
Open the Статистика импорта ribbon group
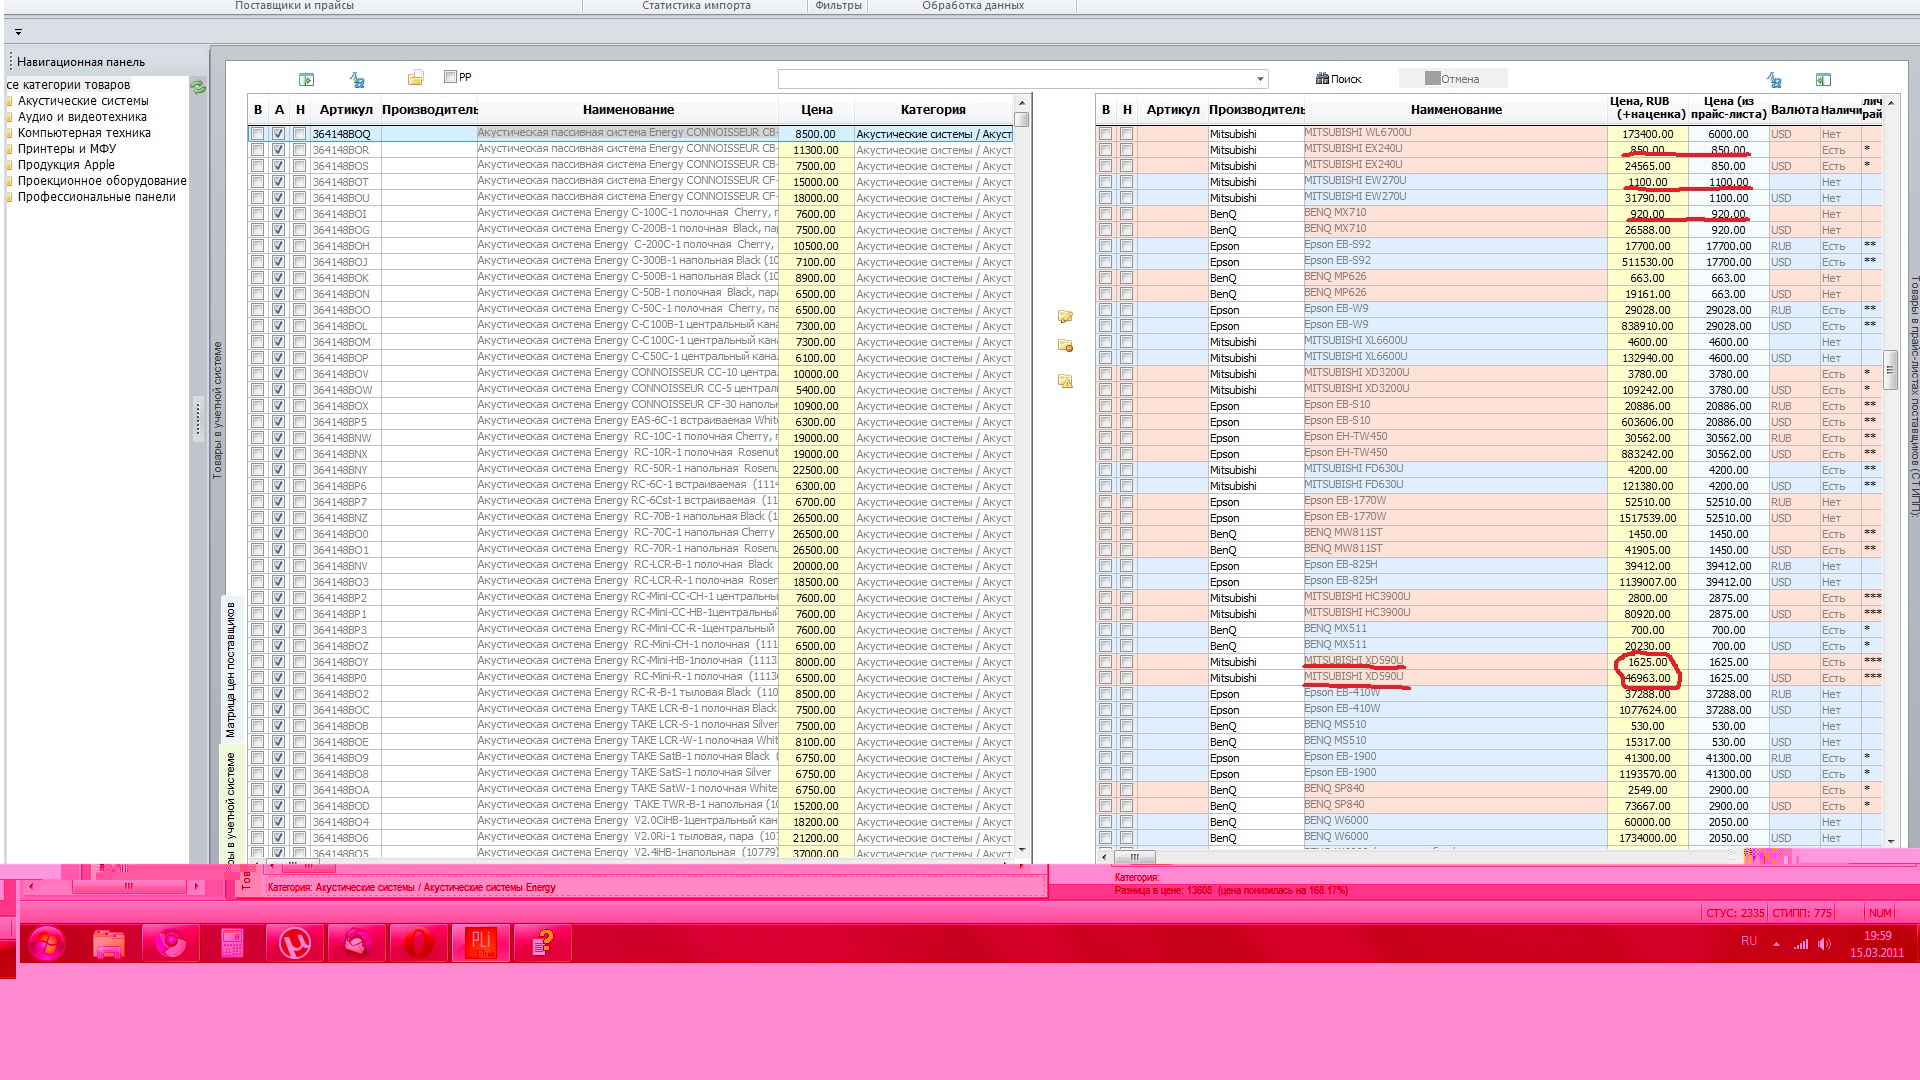(696, 6)
